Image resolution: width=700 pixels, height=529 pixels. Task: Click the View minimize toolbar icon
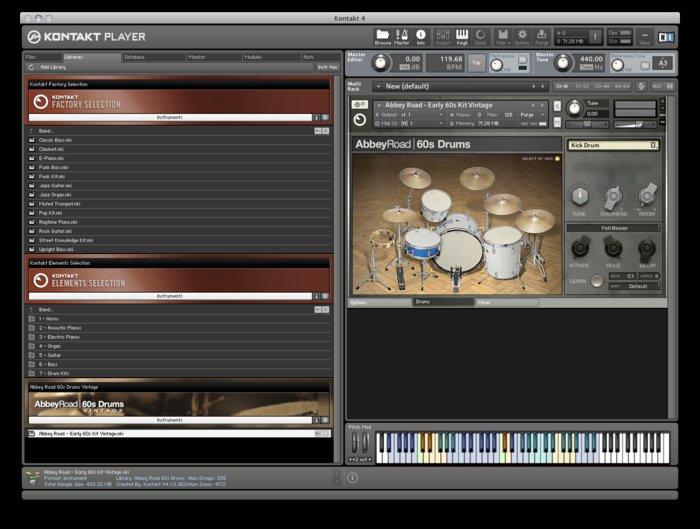[x=644, y=37]
